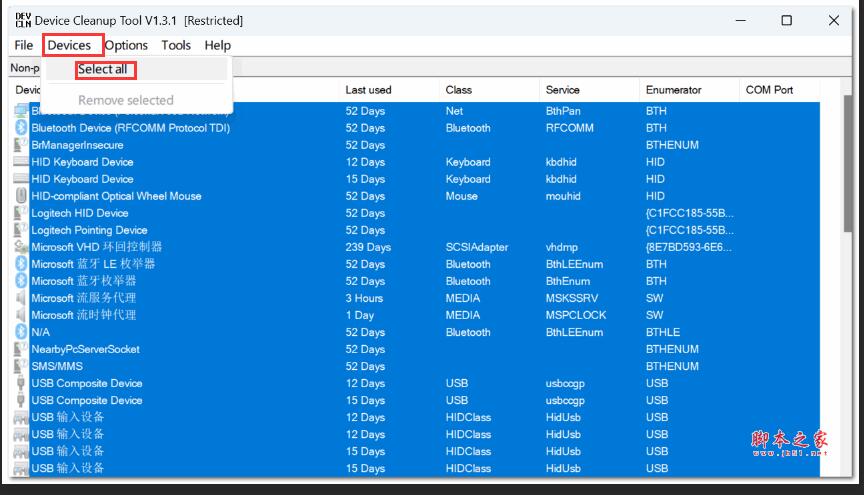
Task: Open the Devices menu
Action: 69,45
